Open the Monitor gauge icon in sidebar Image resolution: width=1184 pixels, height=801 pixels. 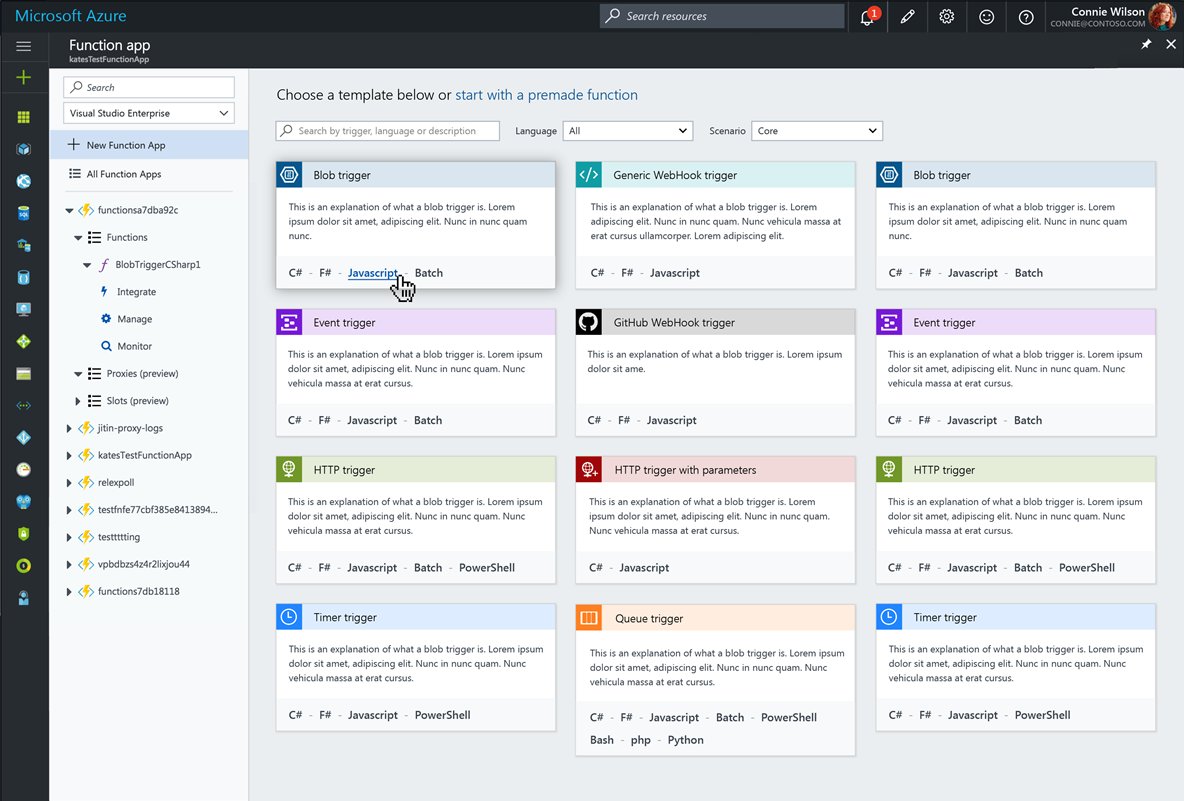tap(23, 470)
